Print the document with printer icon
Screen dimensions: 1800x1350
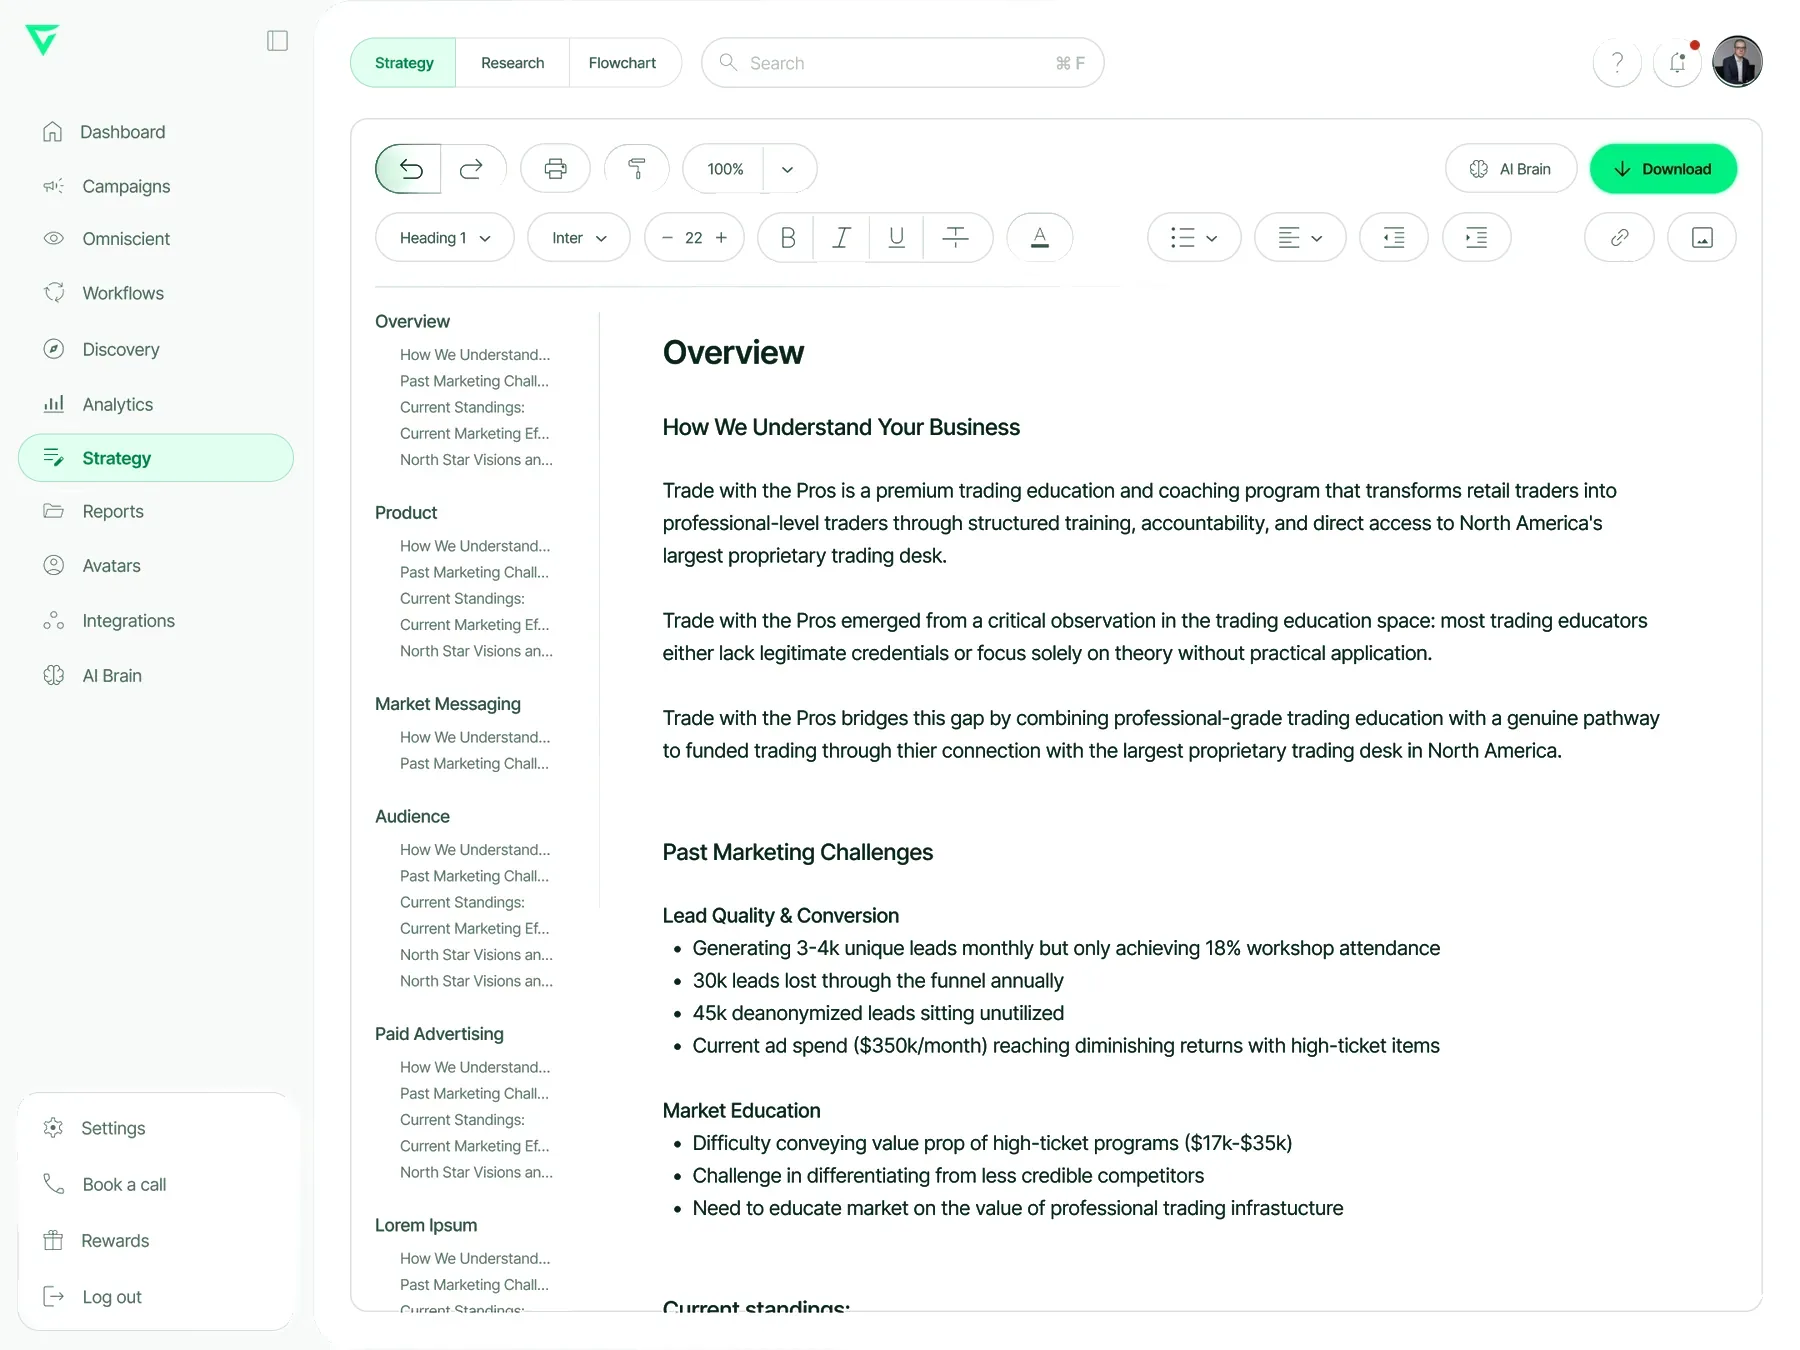pyautogui.click(x=555, y=169)
